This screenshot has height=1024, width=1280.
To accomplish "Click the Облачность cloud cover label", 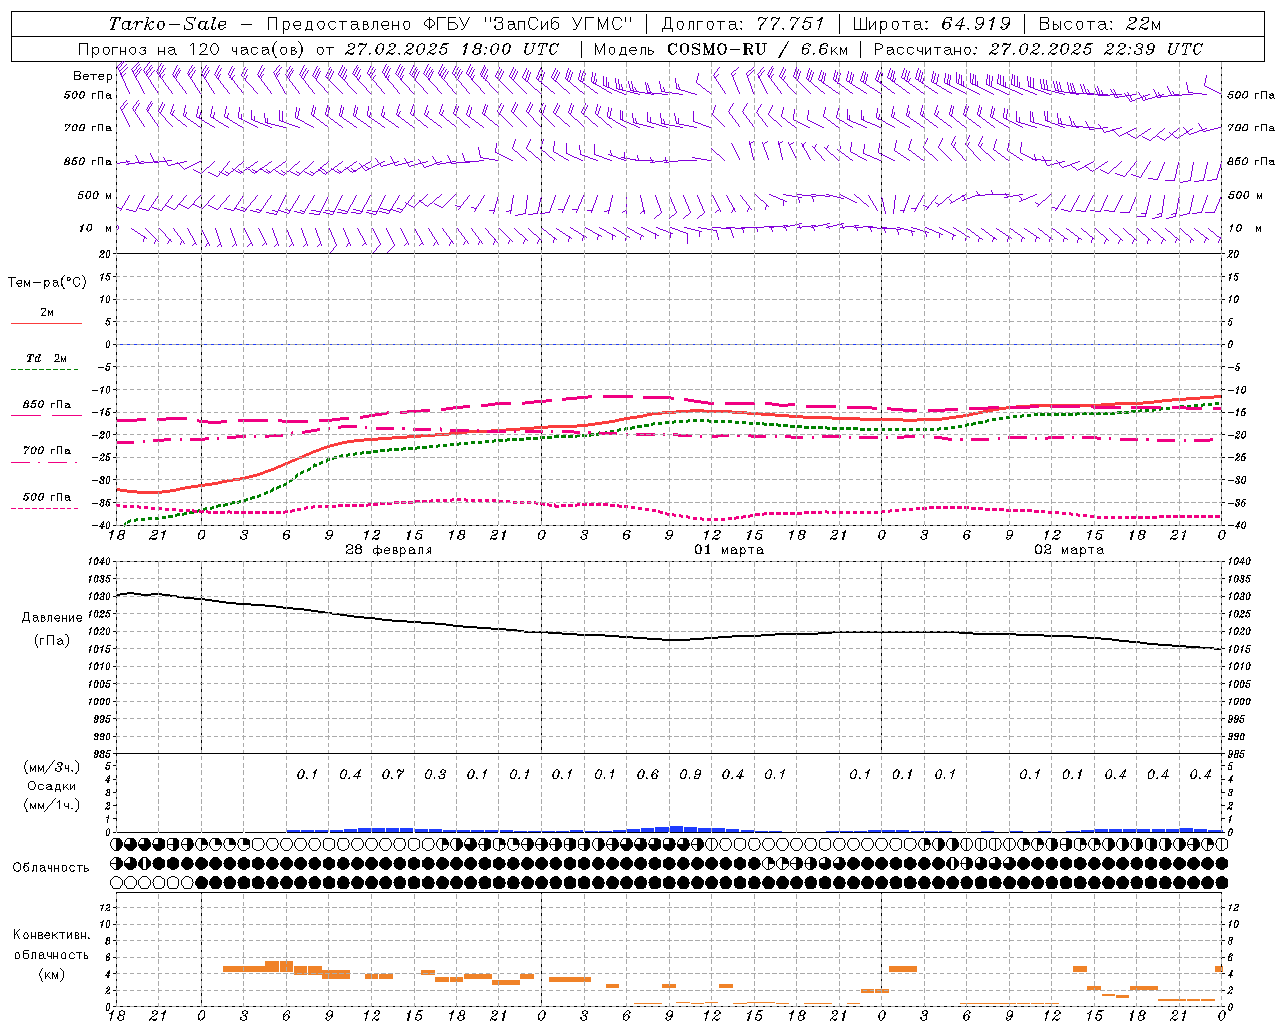I will 51,868.
